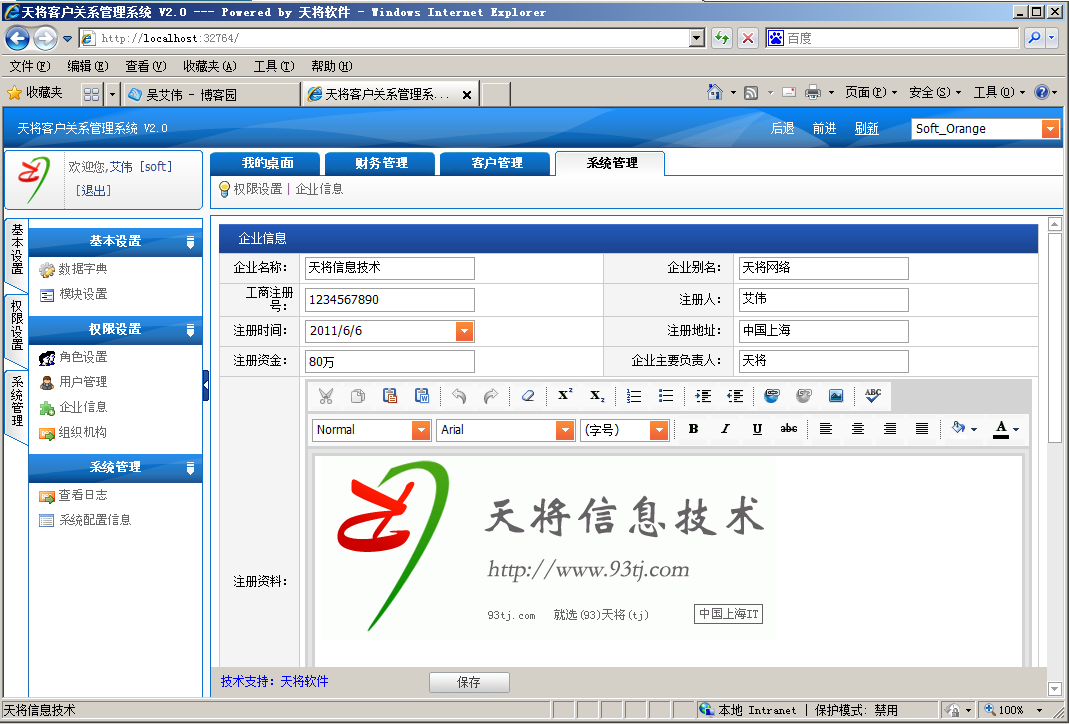
Task: Align text left in editor
Action: 826,429
